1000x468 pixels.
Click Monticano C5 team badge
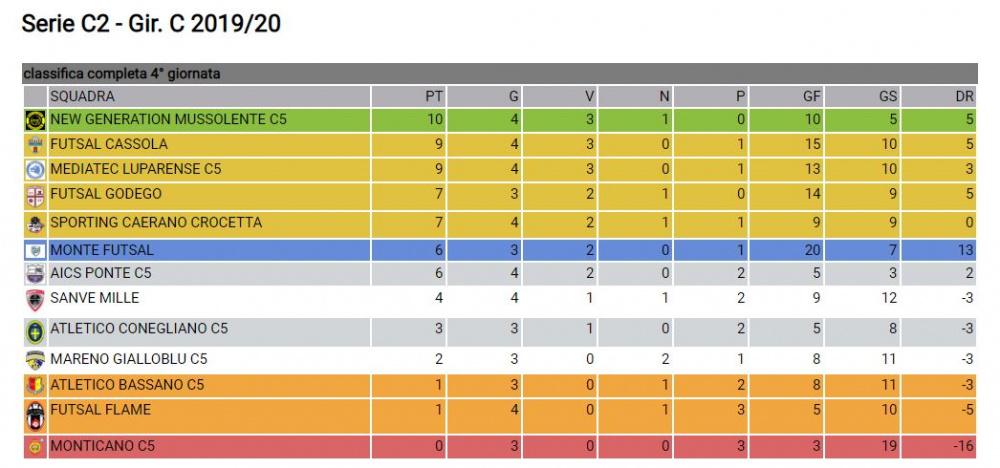click(x=35, y=447)
